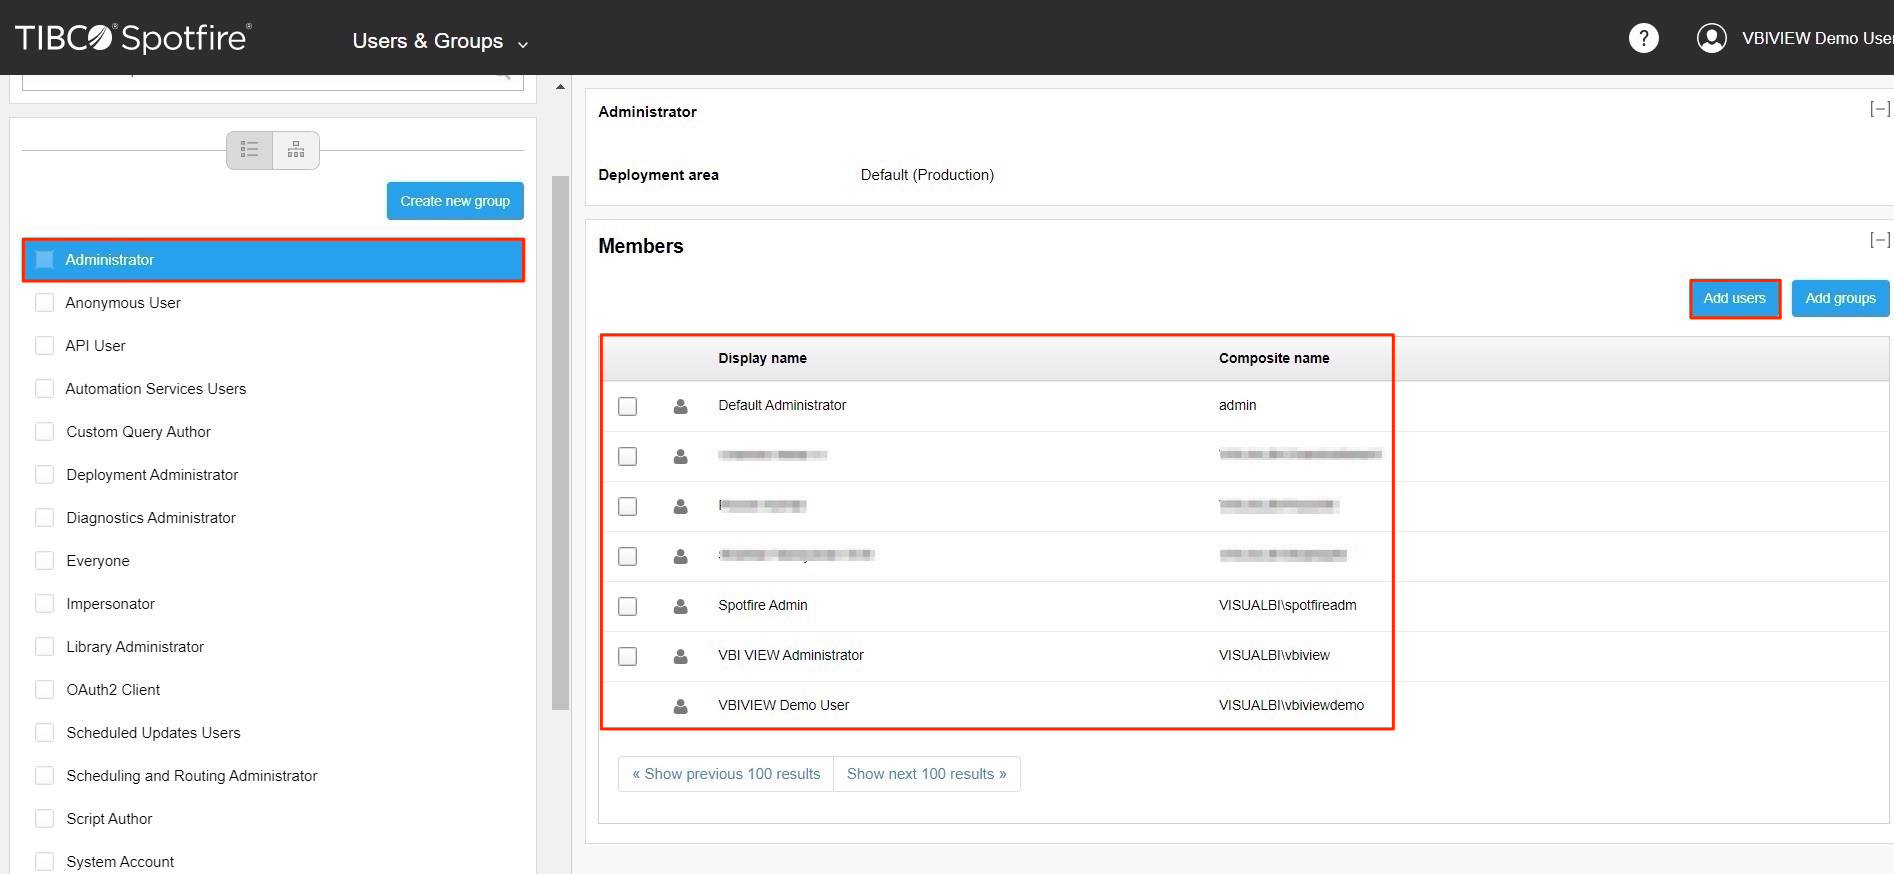Open the Users & Groups dropdown menu
This screenshot has height=874, width=1894.
(440, 41)
